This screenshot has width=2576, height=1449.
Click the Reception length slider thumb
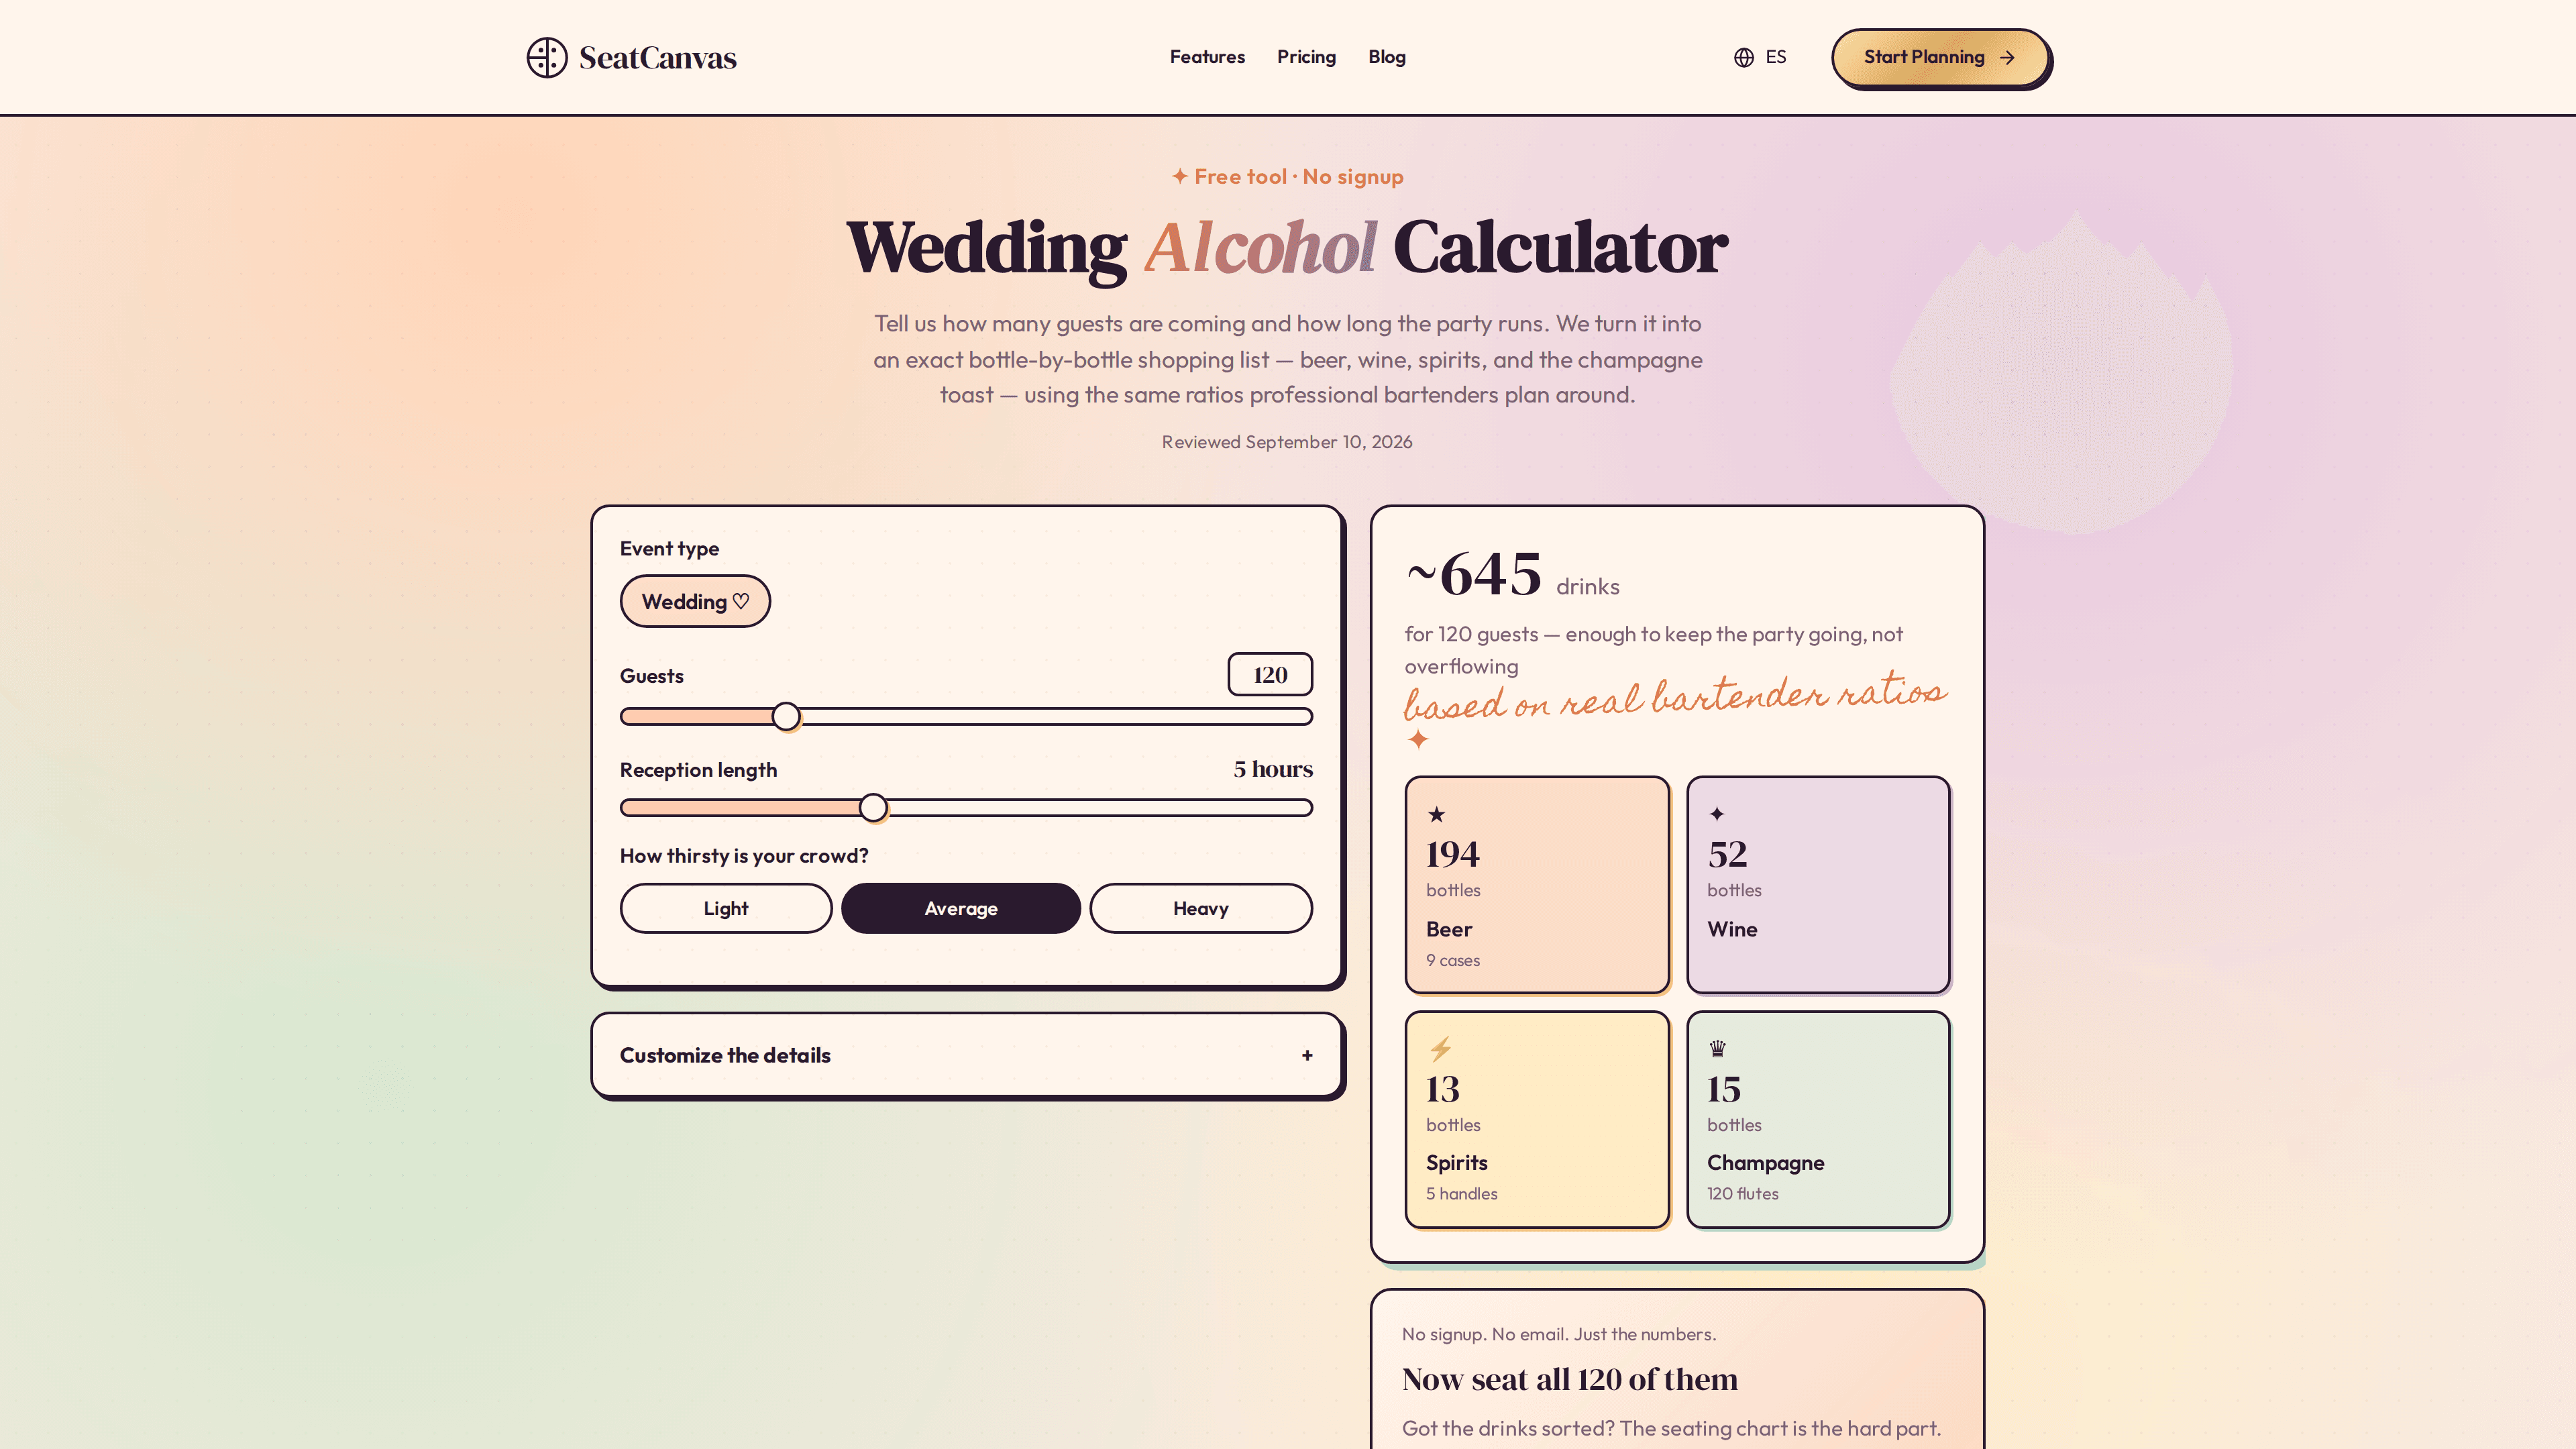point(873,807)
